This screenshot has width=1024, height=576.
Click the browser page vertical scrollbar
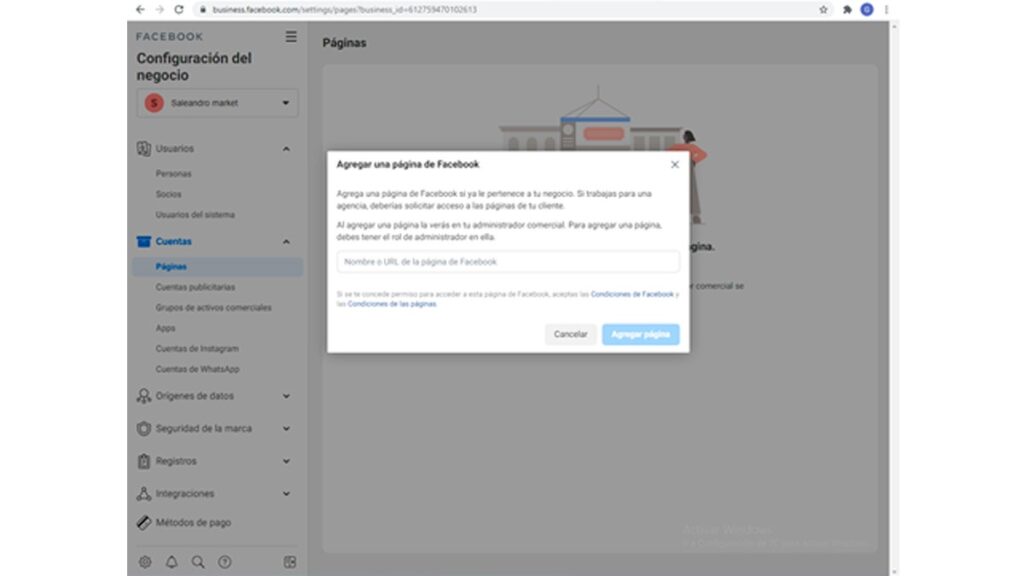(x=894, y=298)
